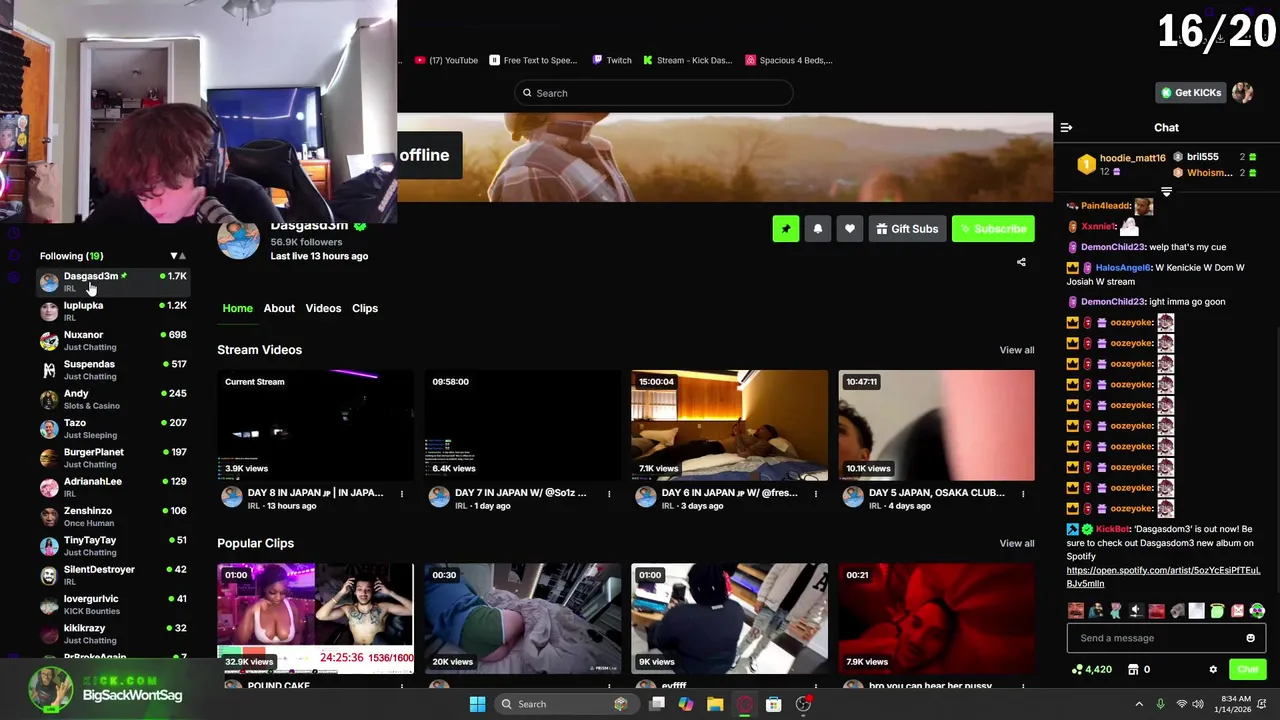The height and width of the screenshot is (720, 1280).
Task: Open the 09:58:00 DAY 7 video thumbnail
Action: 522,425
